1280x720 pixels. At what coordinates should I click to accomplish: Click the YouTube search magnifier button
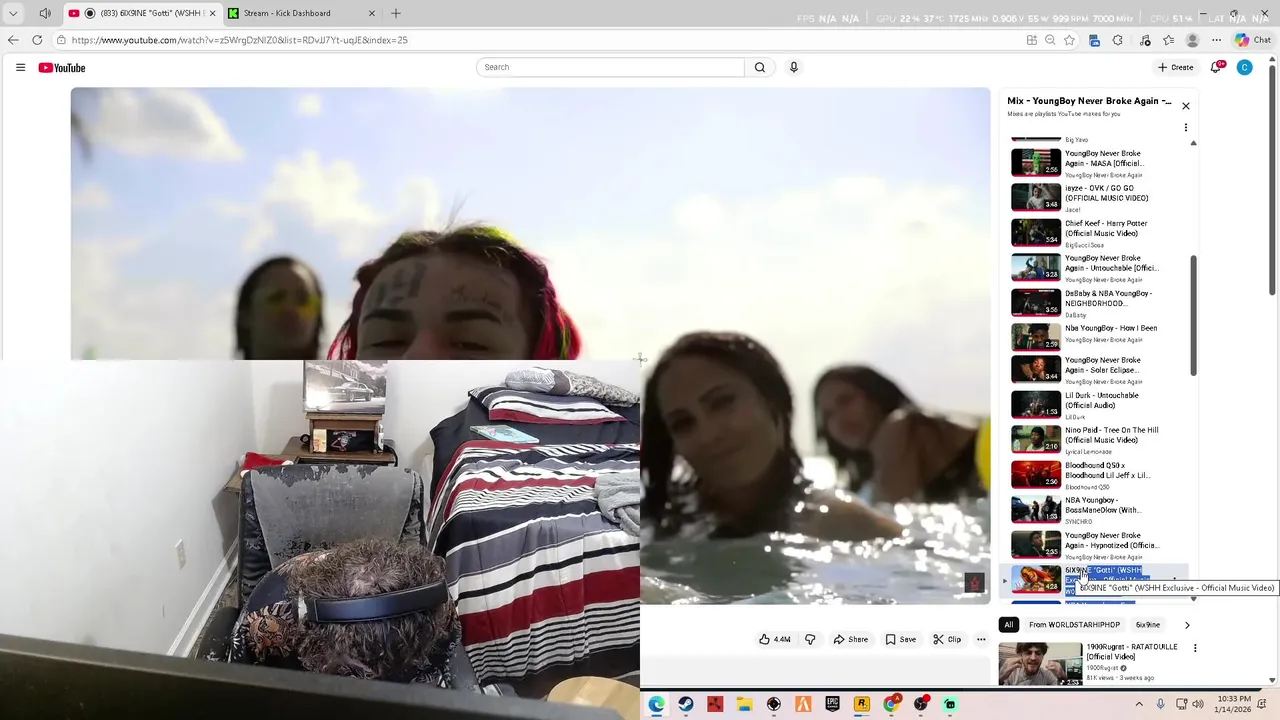[760, 67]
